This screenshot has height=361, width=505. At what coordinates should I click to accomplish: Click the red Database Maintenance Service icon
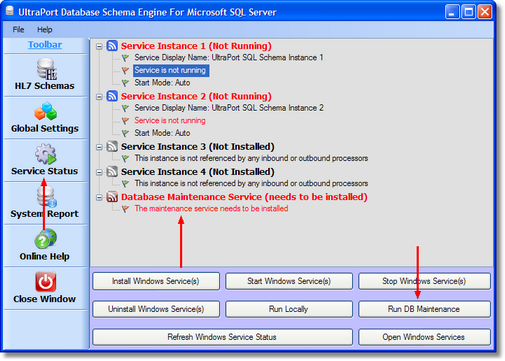click(112, 197)
